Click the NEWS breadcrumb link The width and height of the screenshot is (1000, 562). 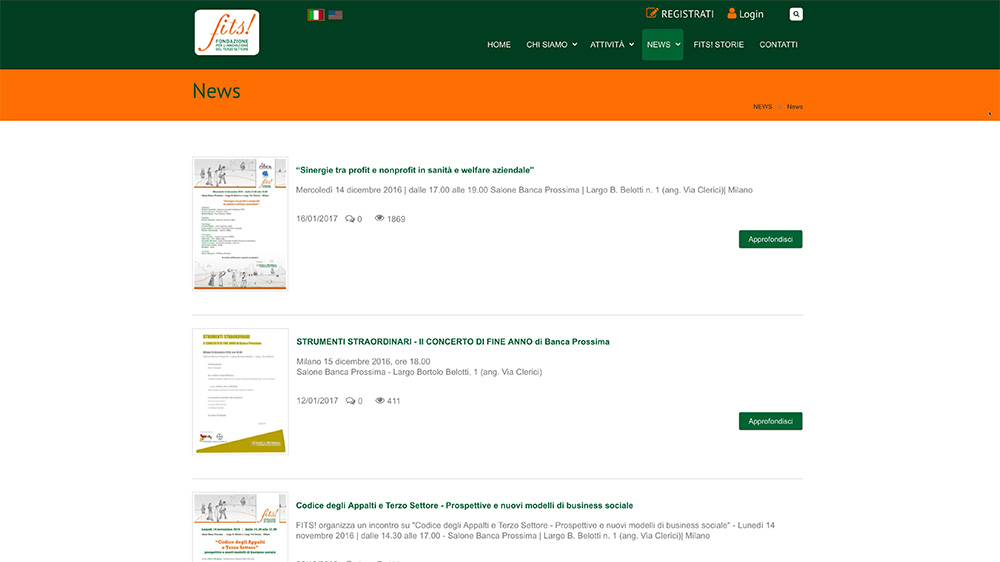tap(762, 107)
